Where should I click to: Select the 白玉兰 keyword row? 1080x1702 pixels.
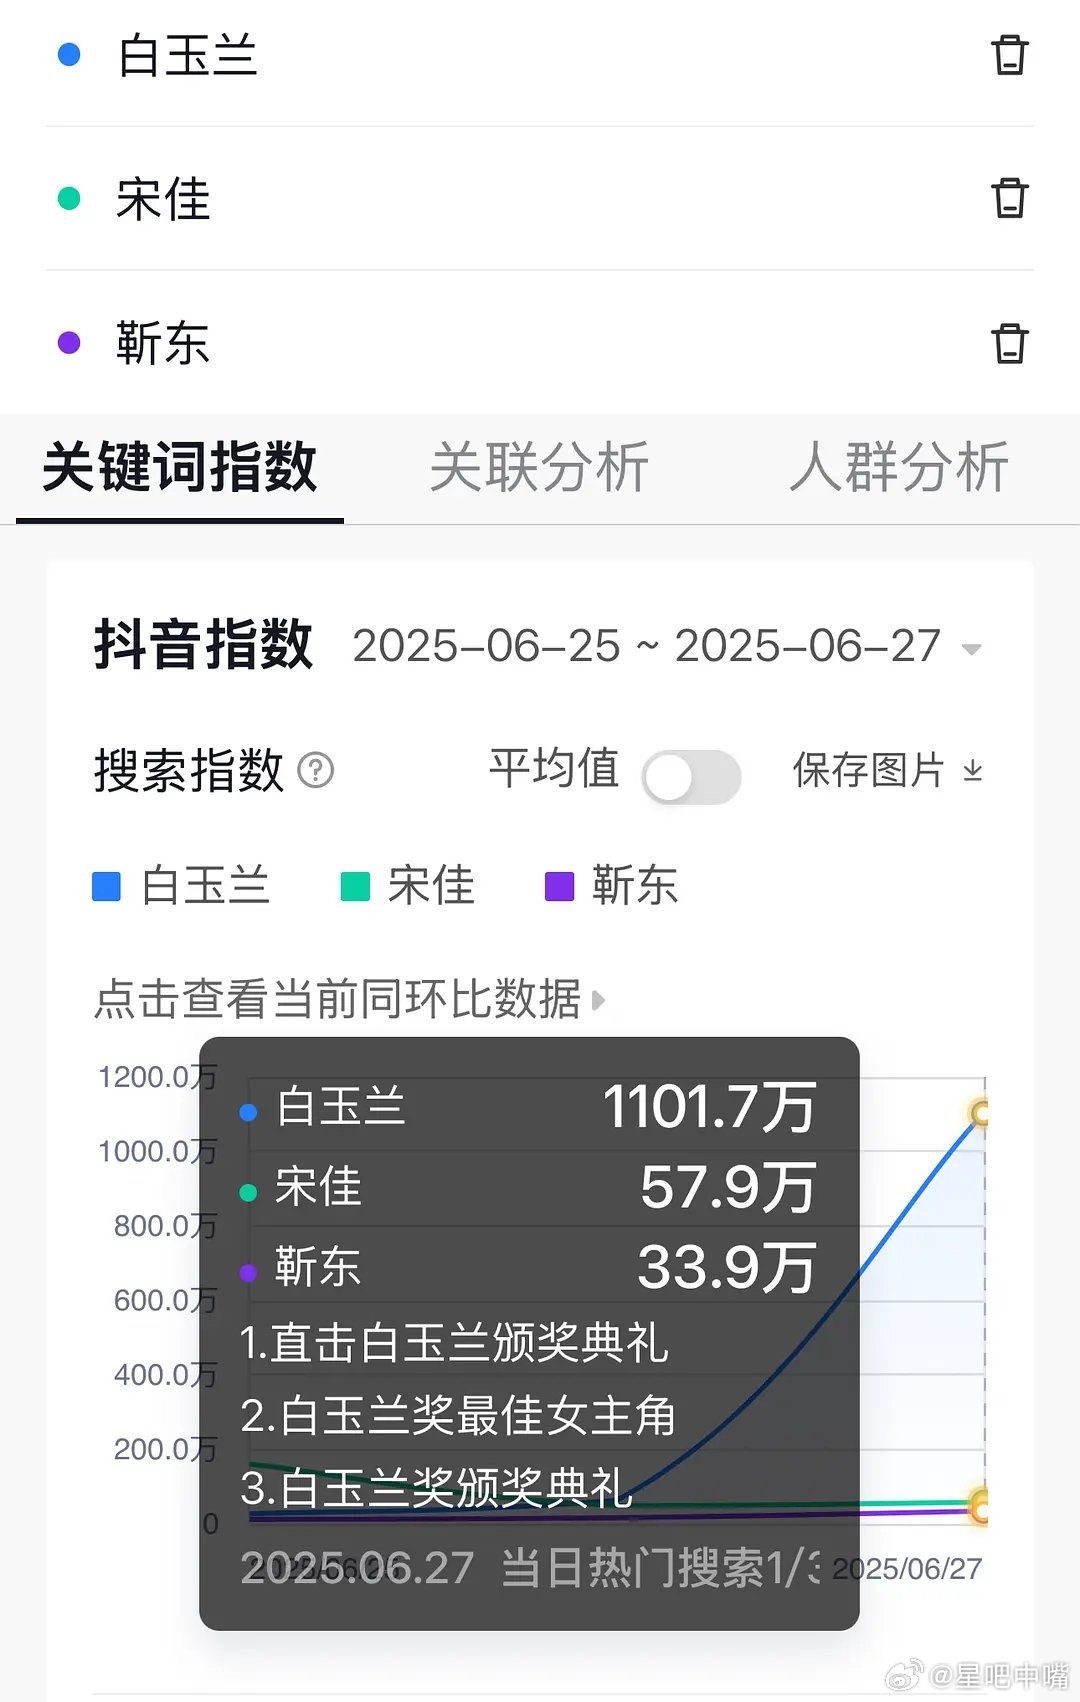coord(540,55)
